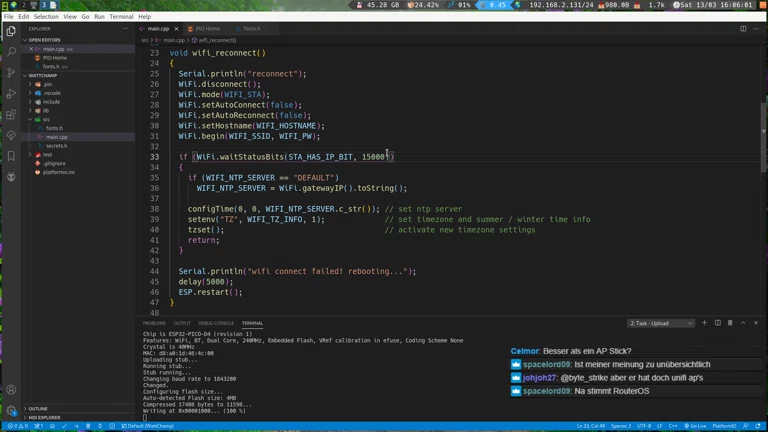Expand the OUTLINE section
This screenshot has width=768, height=432.
[38, 408]
